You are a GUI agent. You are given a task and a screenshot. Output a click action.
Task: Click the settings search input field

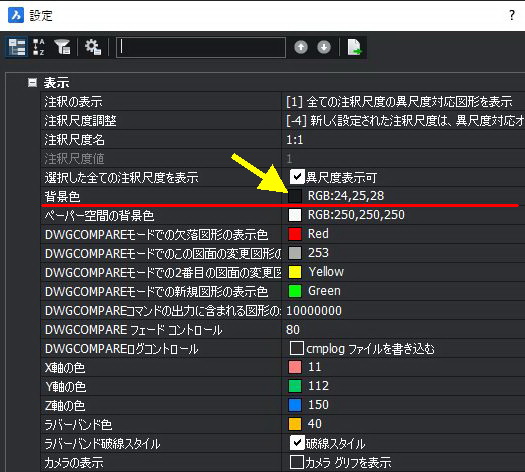coord(201,48)
